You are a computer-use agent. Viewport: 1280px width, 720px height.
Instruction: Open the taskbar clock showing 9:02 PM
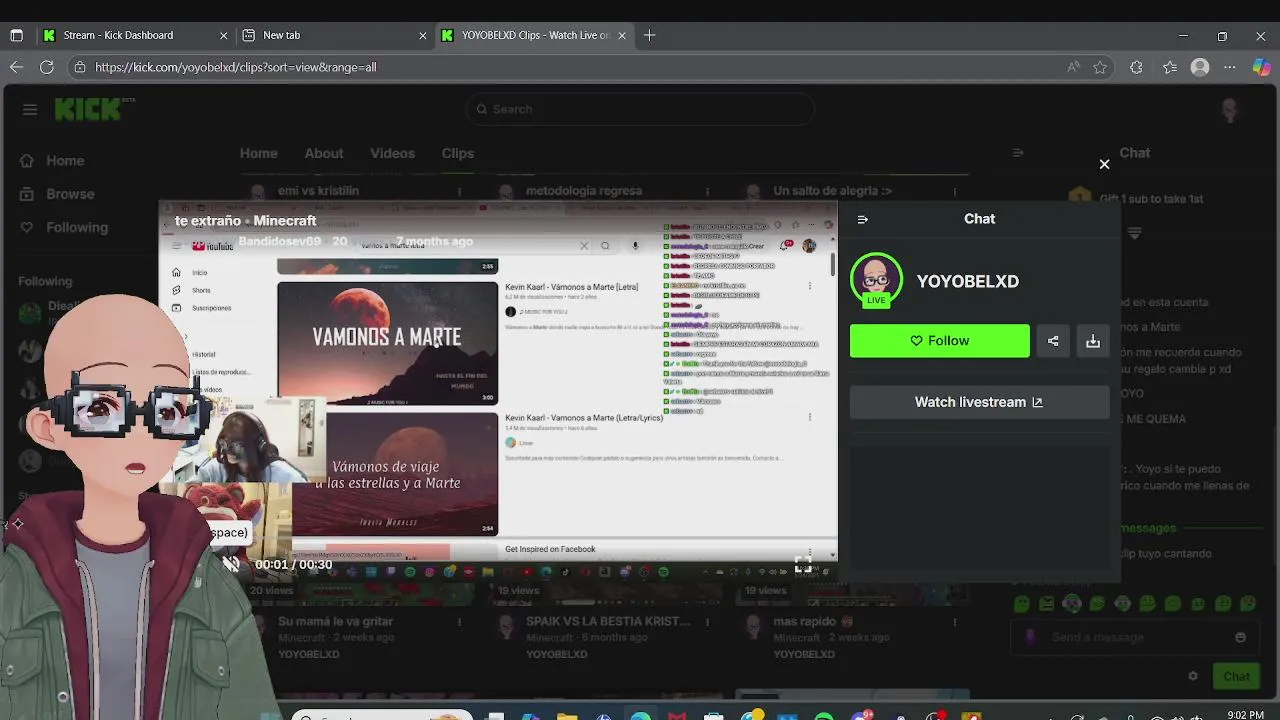click(x=1248, y=714)
